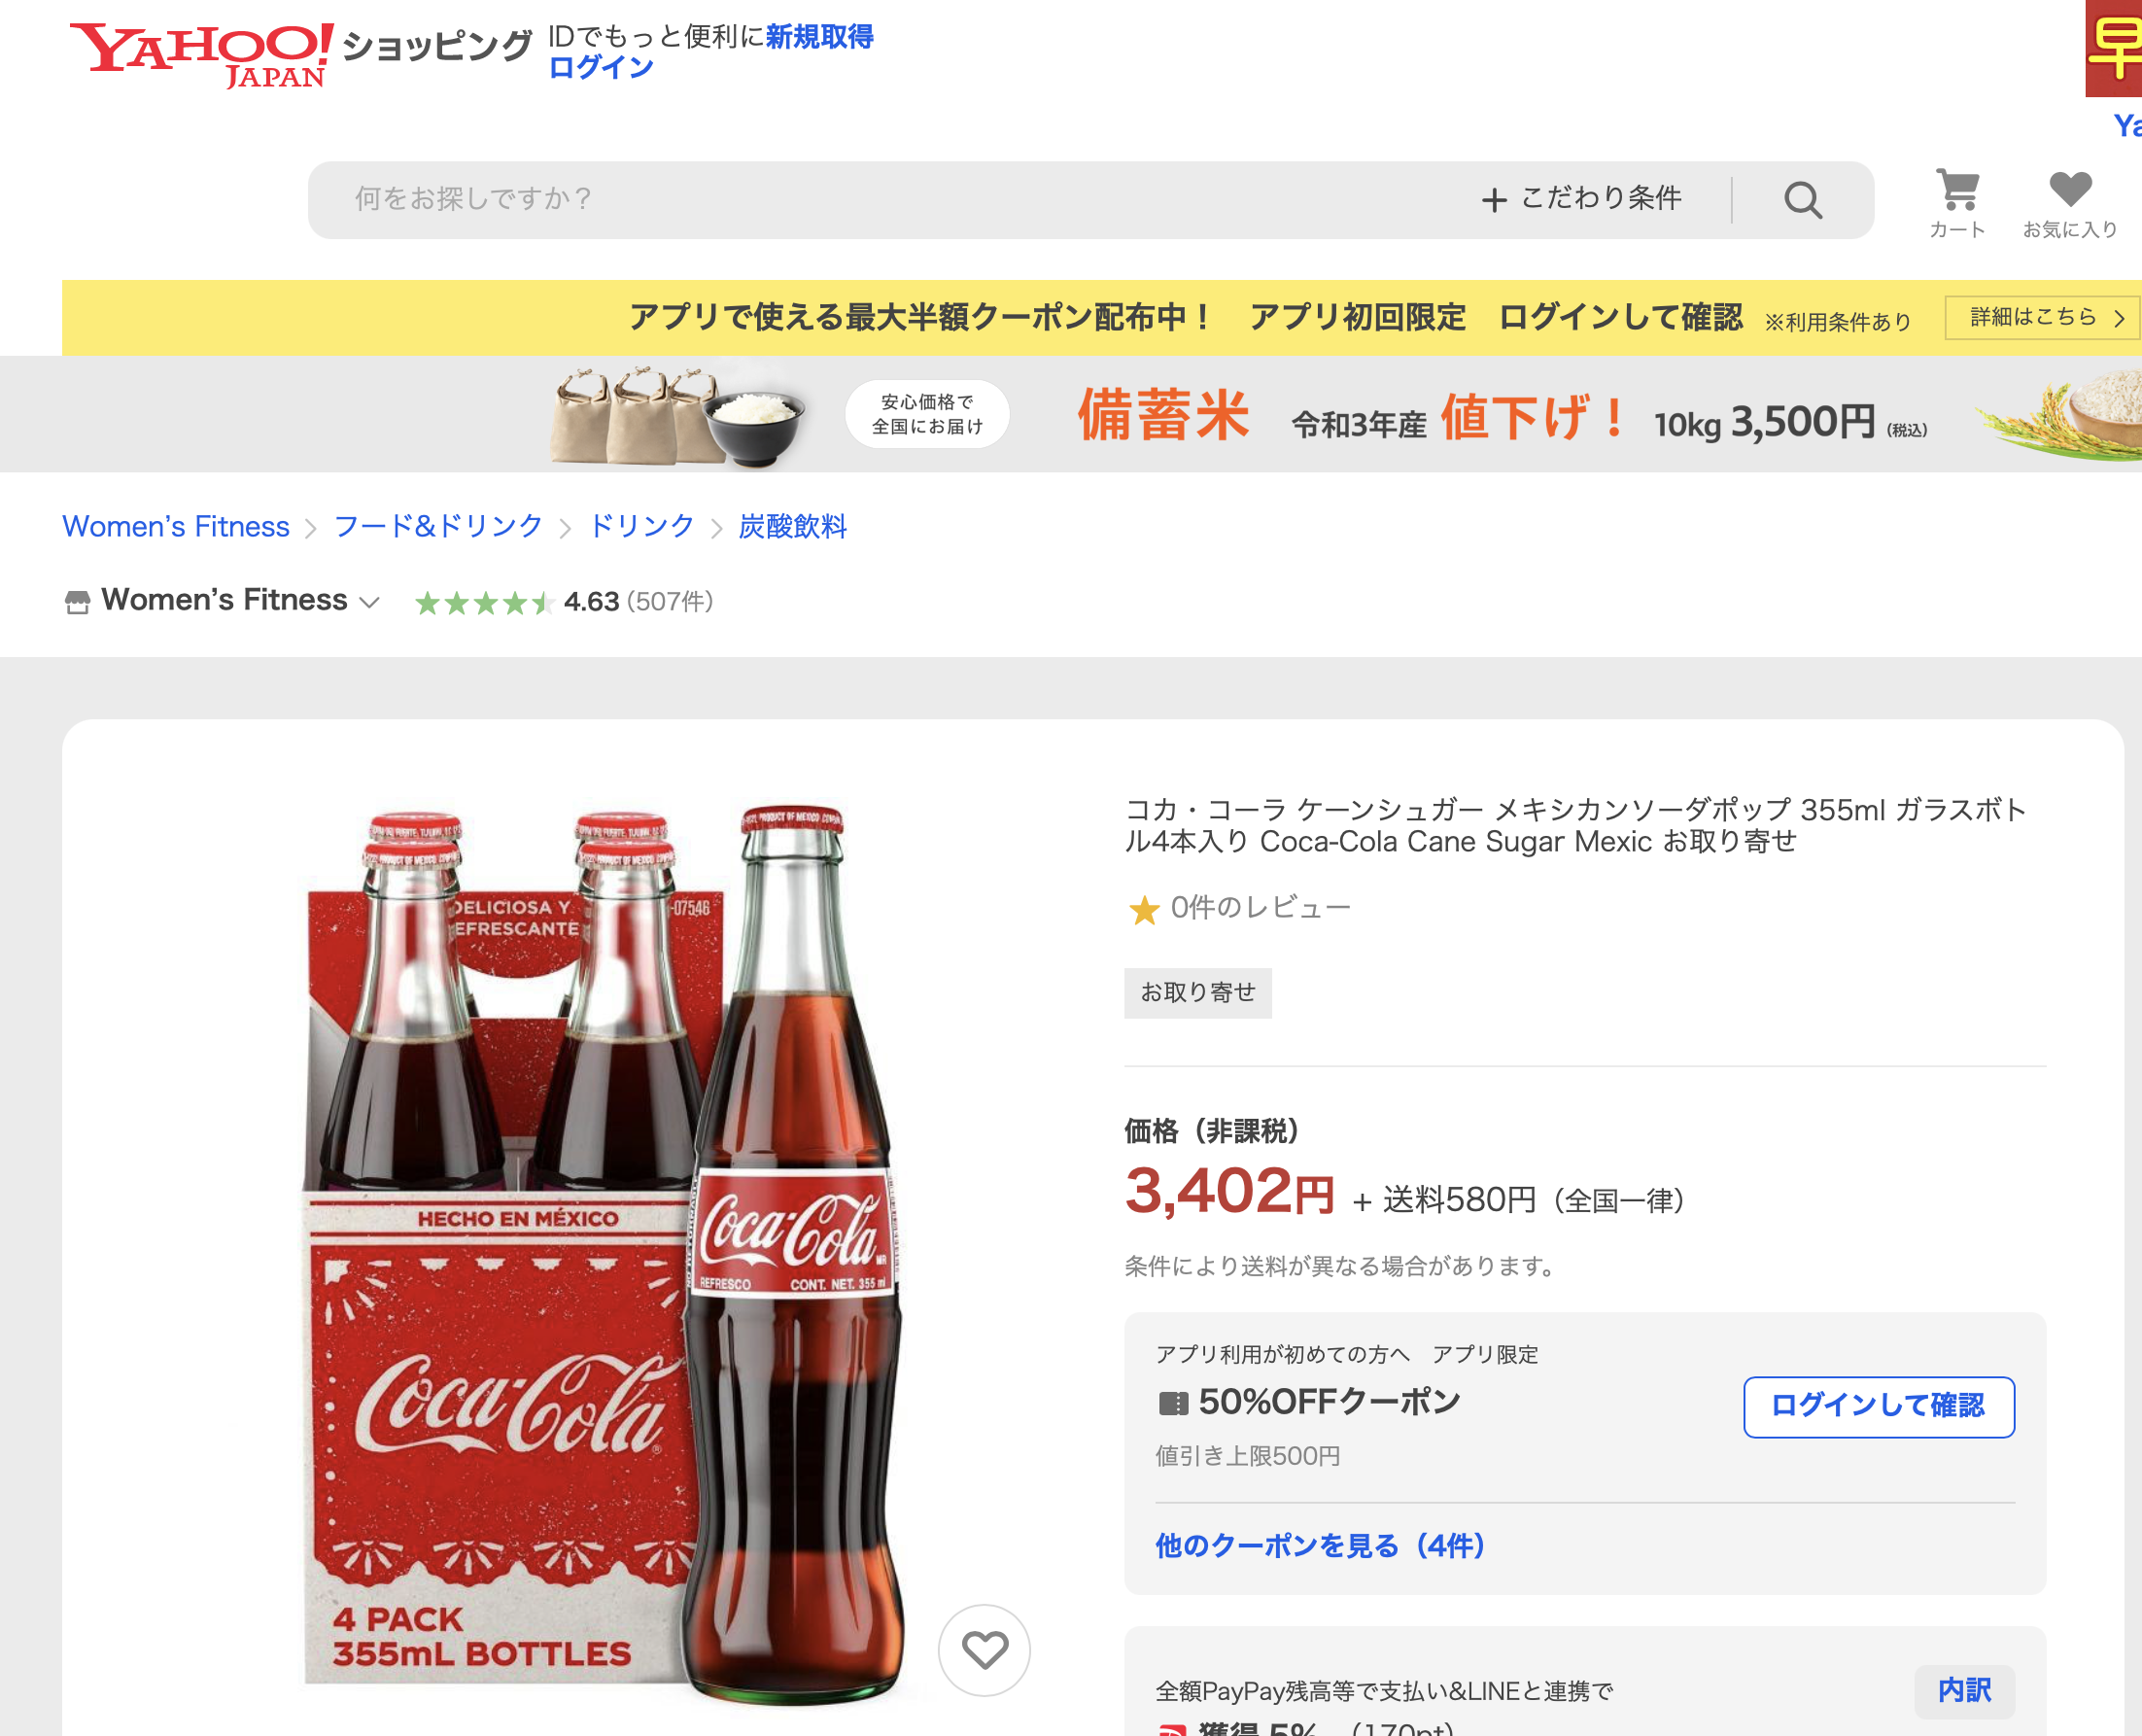This screenshot has height=1736, width=2142.
Task: Click the 50%OFFクーポン text
Action: [x=1329, y=1402]
